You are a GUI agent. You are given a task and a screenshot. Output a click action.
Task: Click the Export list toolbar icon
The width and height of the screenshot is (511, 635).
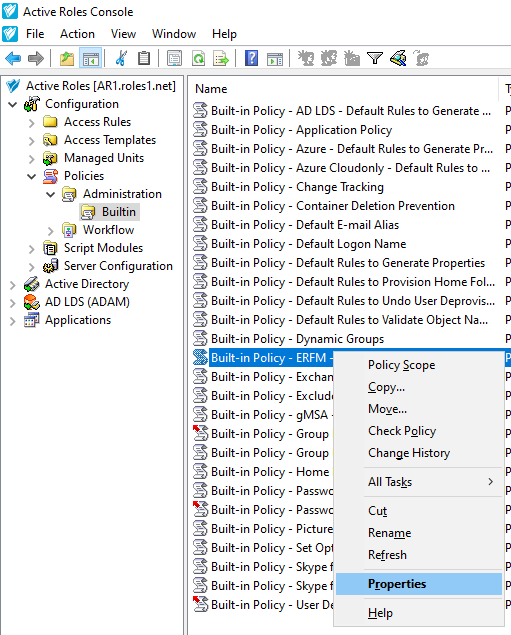221,58
